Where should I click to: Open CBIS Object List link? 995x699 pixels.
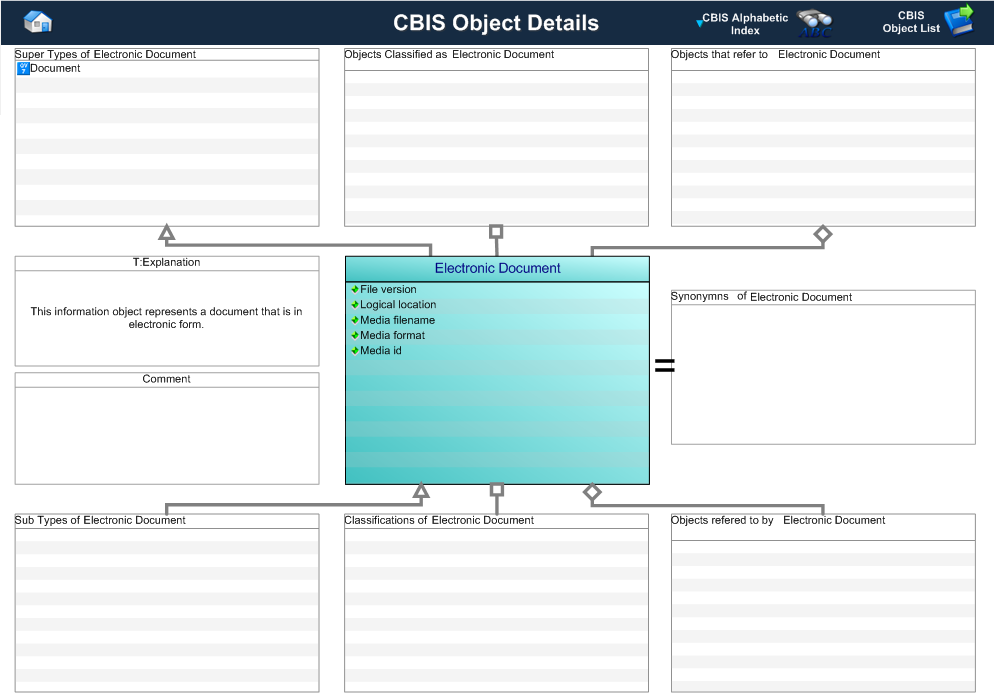tap(911, 22)
